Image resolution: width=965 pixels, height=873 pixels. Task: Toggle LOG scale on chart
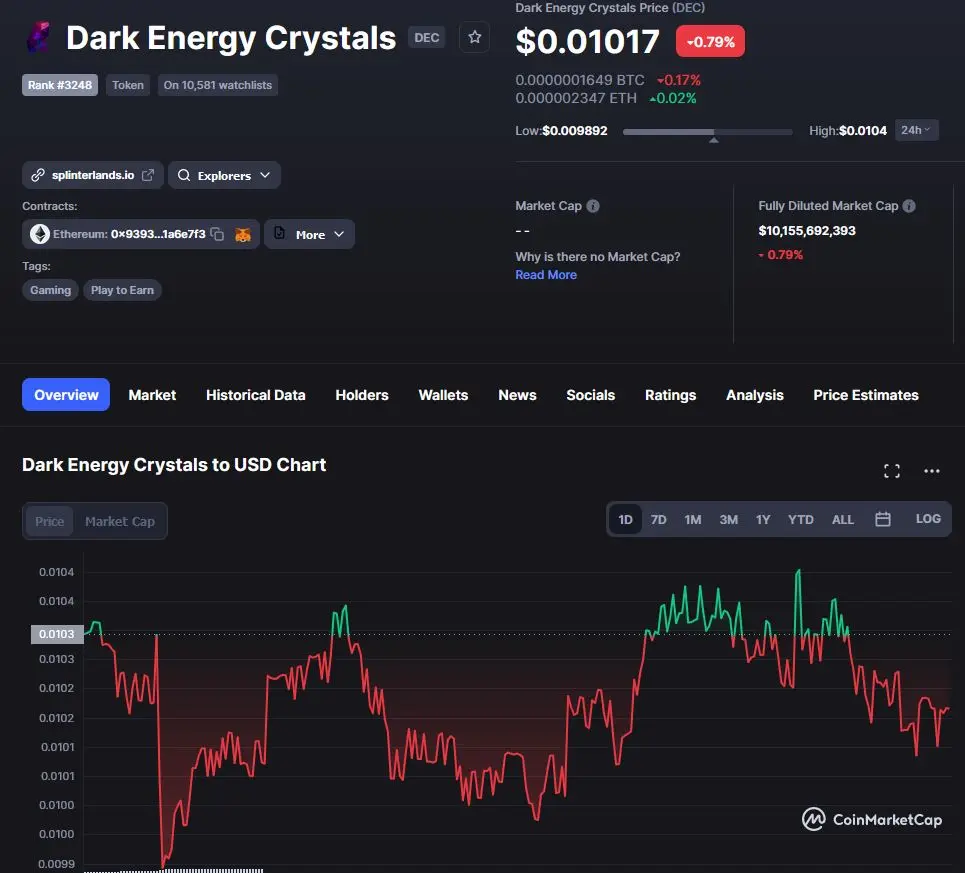(927, 519)
